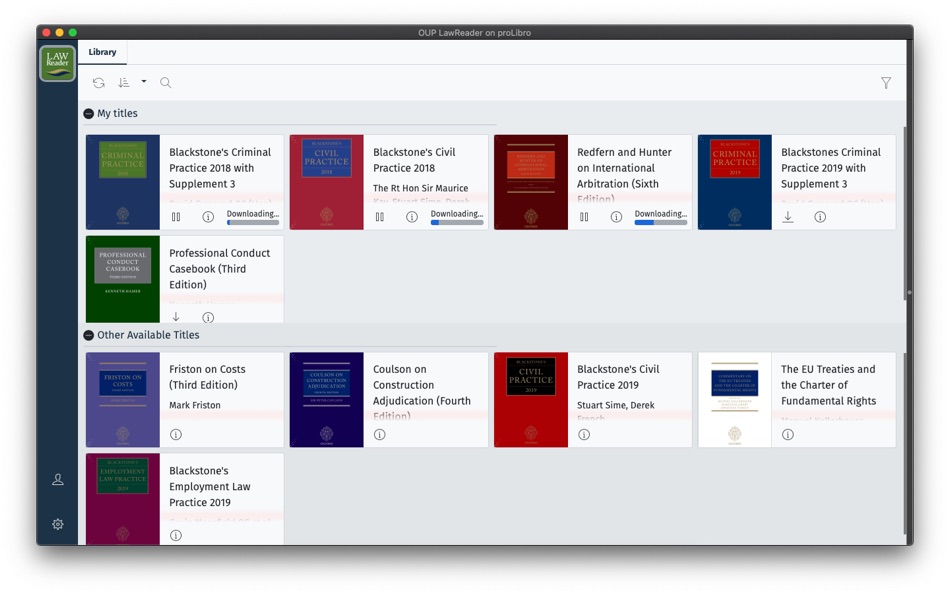The height and width of the screenshot is (594, 950).
Task: Refresh the library with the sync icon
Action: coord(99,82)
